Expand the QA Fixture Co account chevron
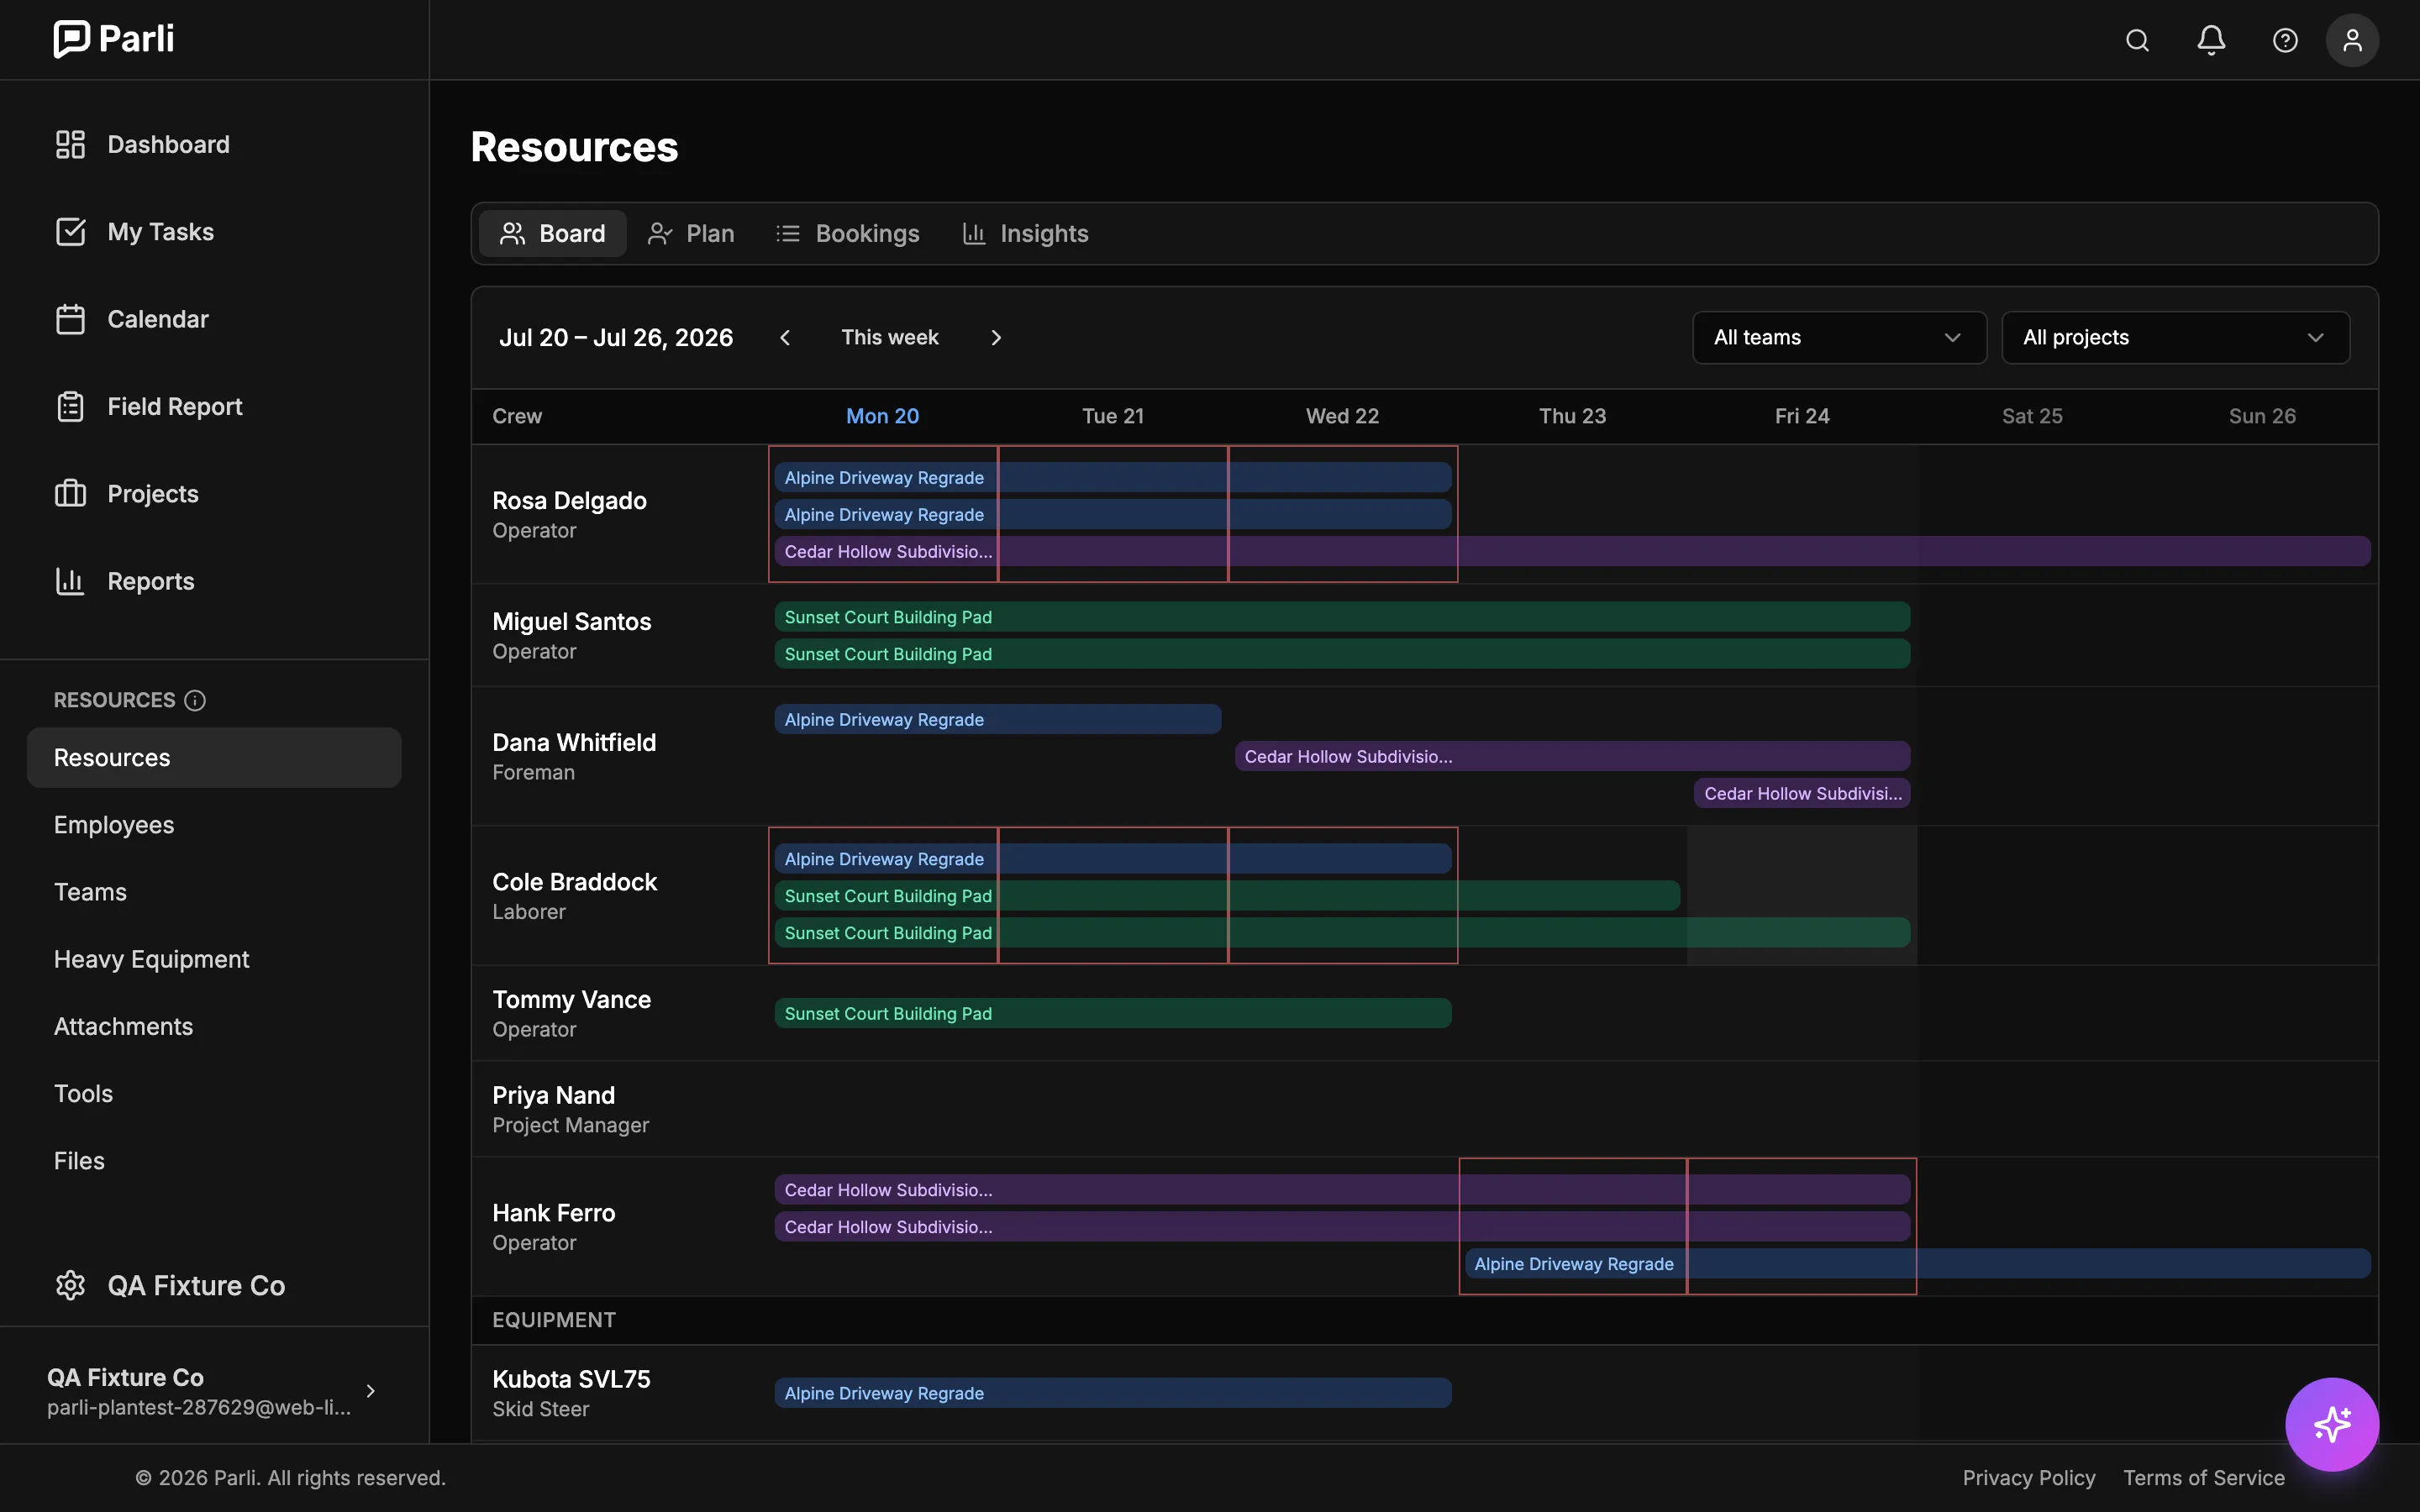This screenshot has width=2420, height=1512. [x=371, y=1391]
